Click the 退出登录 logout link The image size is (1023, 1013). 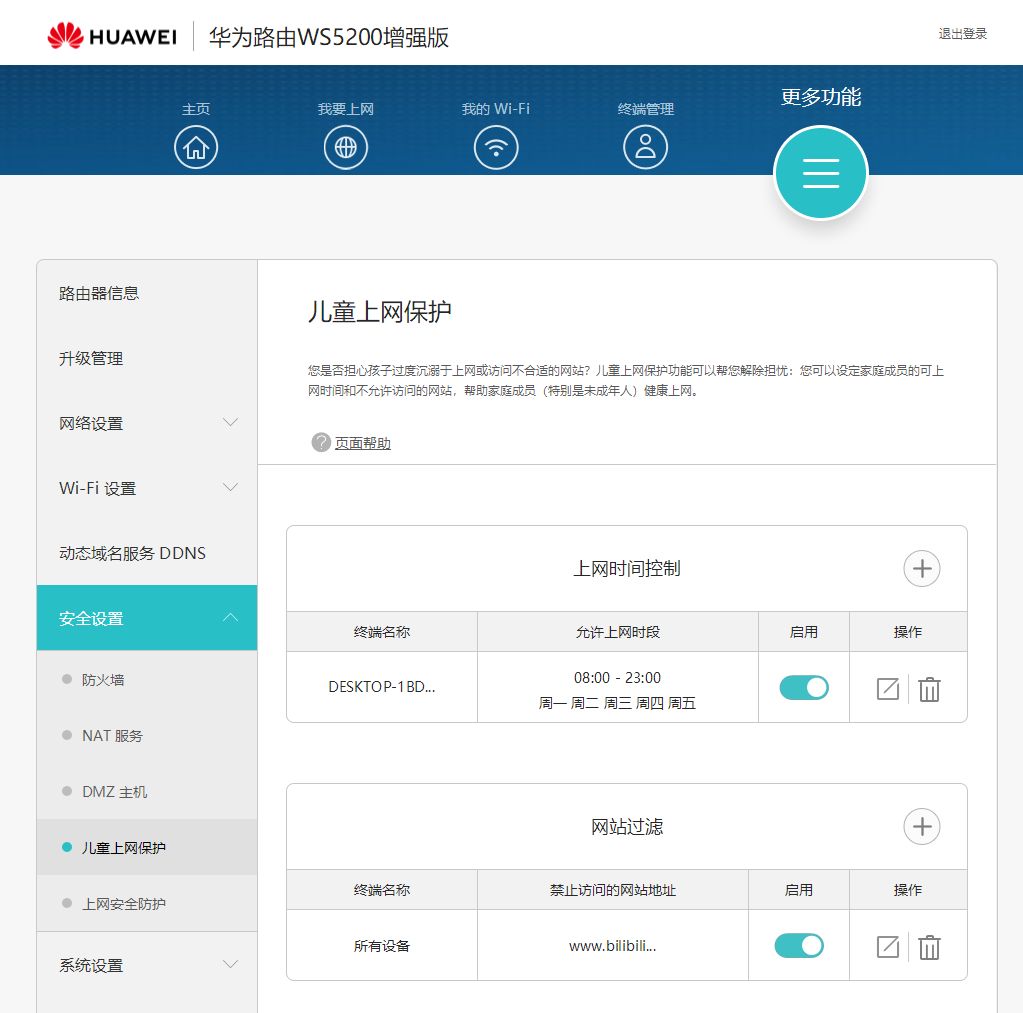click(962, 34)
